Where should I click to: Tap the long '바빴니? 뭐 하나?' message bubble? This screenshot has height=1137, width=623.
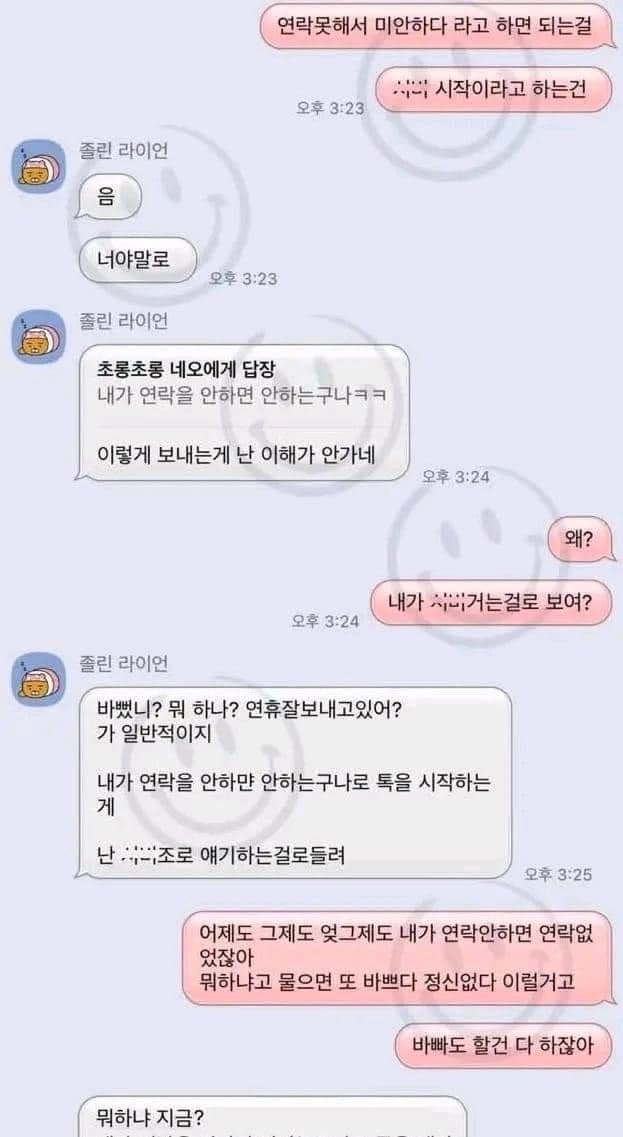(294, 782)
